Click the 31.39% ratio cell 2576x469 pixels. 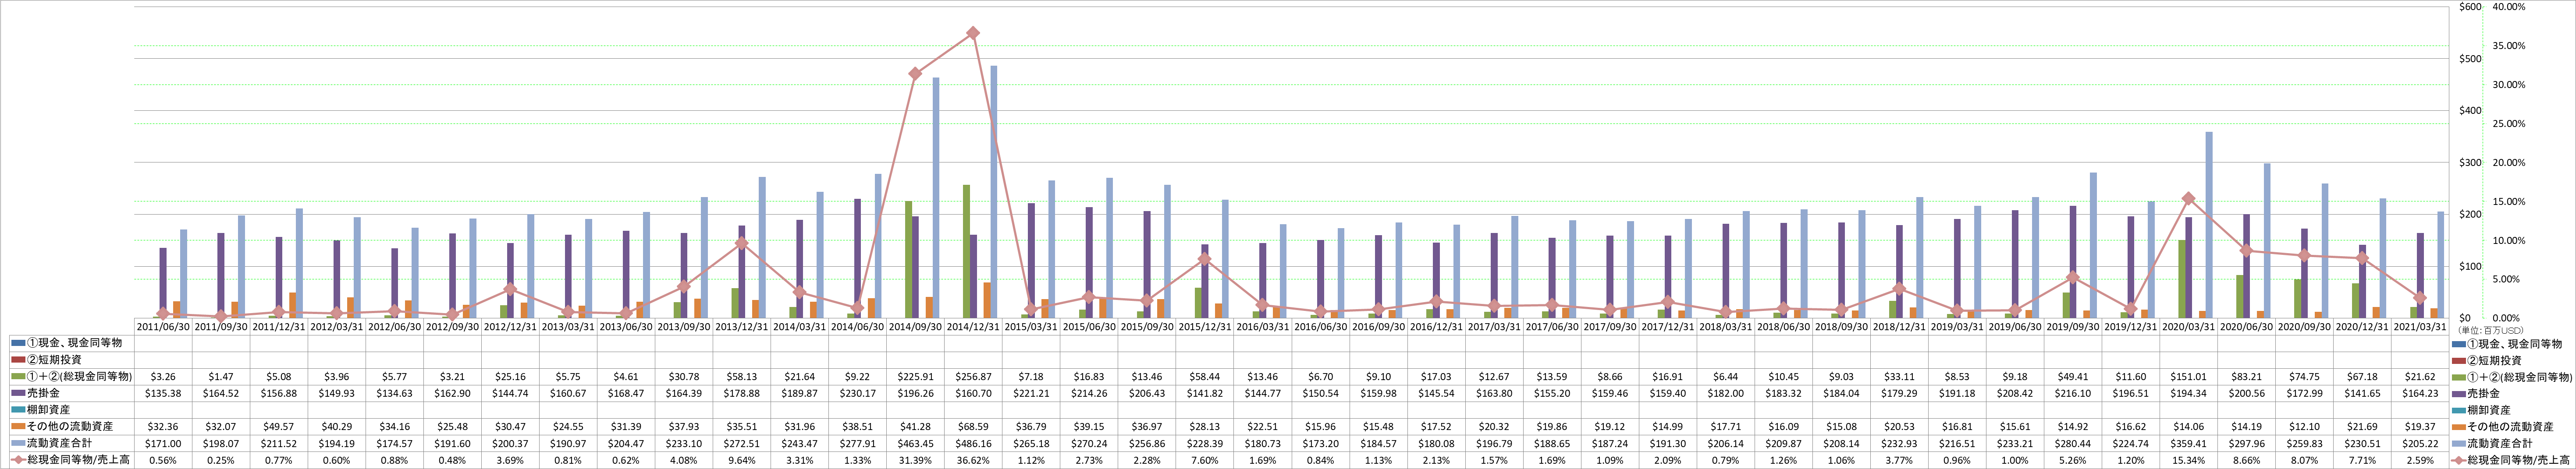[916, 460]
